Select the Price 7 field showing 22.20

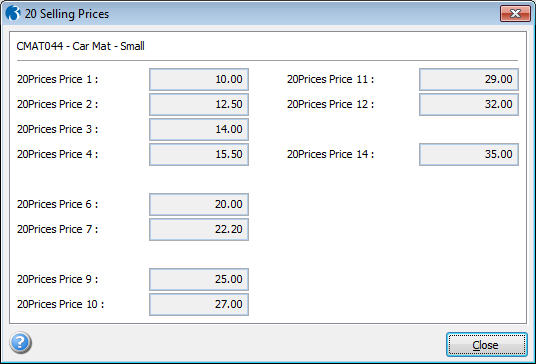click(x=199, y=229)
